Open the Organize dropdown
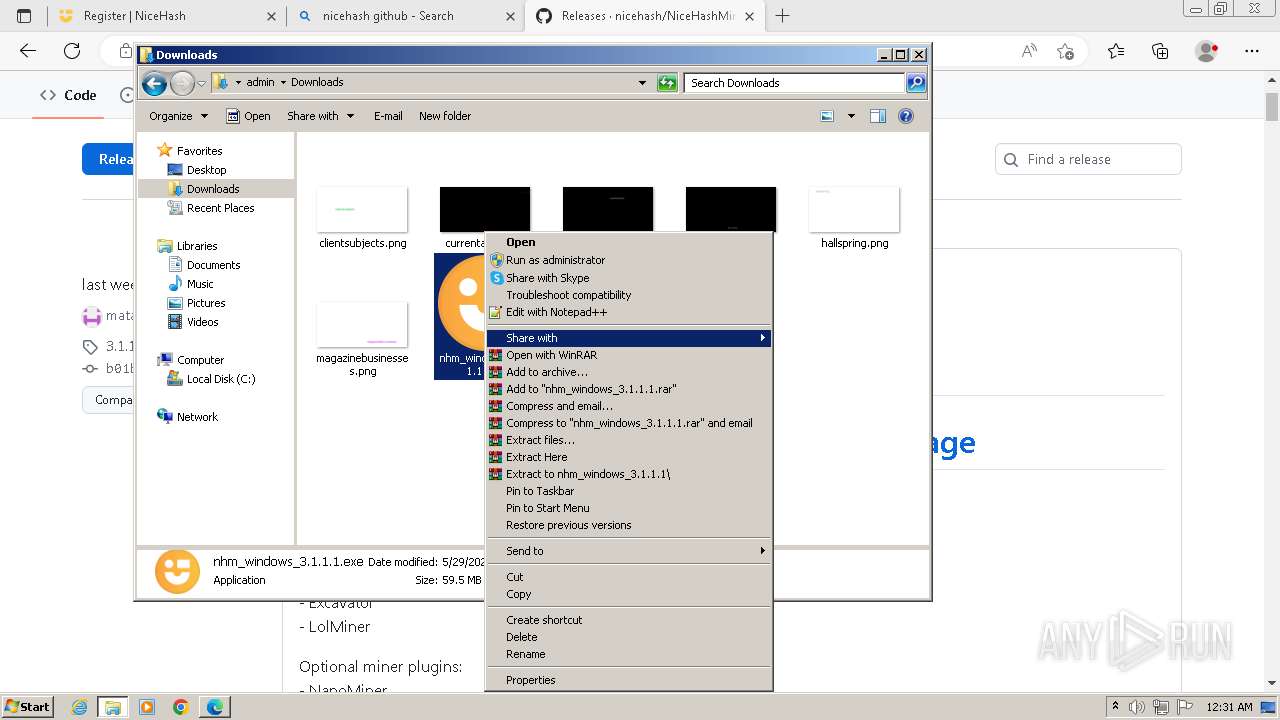1280x720 pixels. [x=179, y=116]
